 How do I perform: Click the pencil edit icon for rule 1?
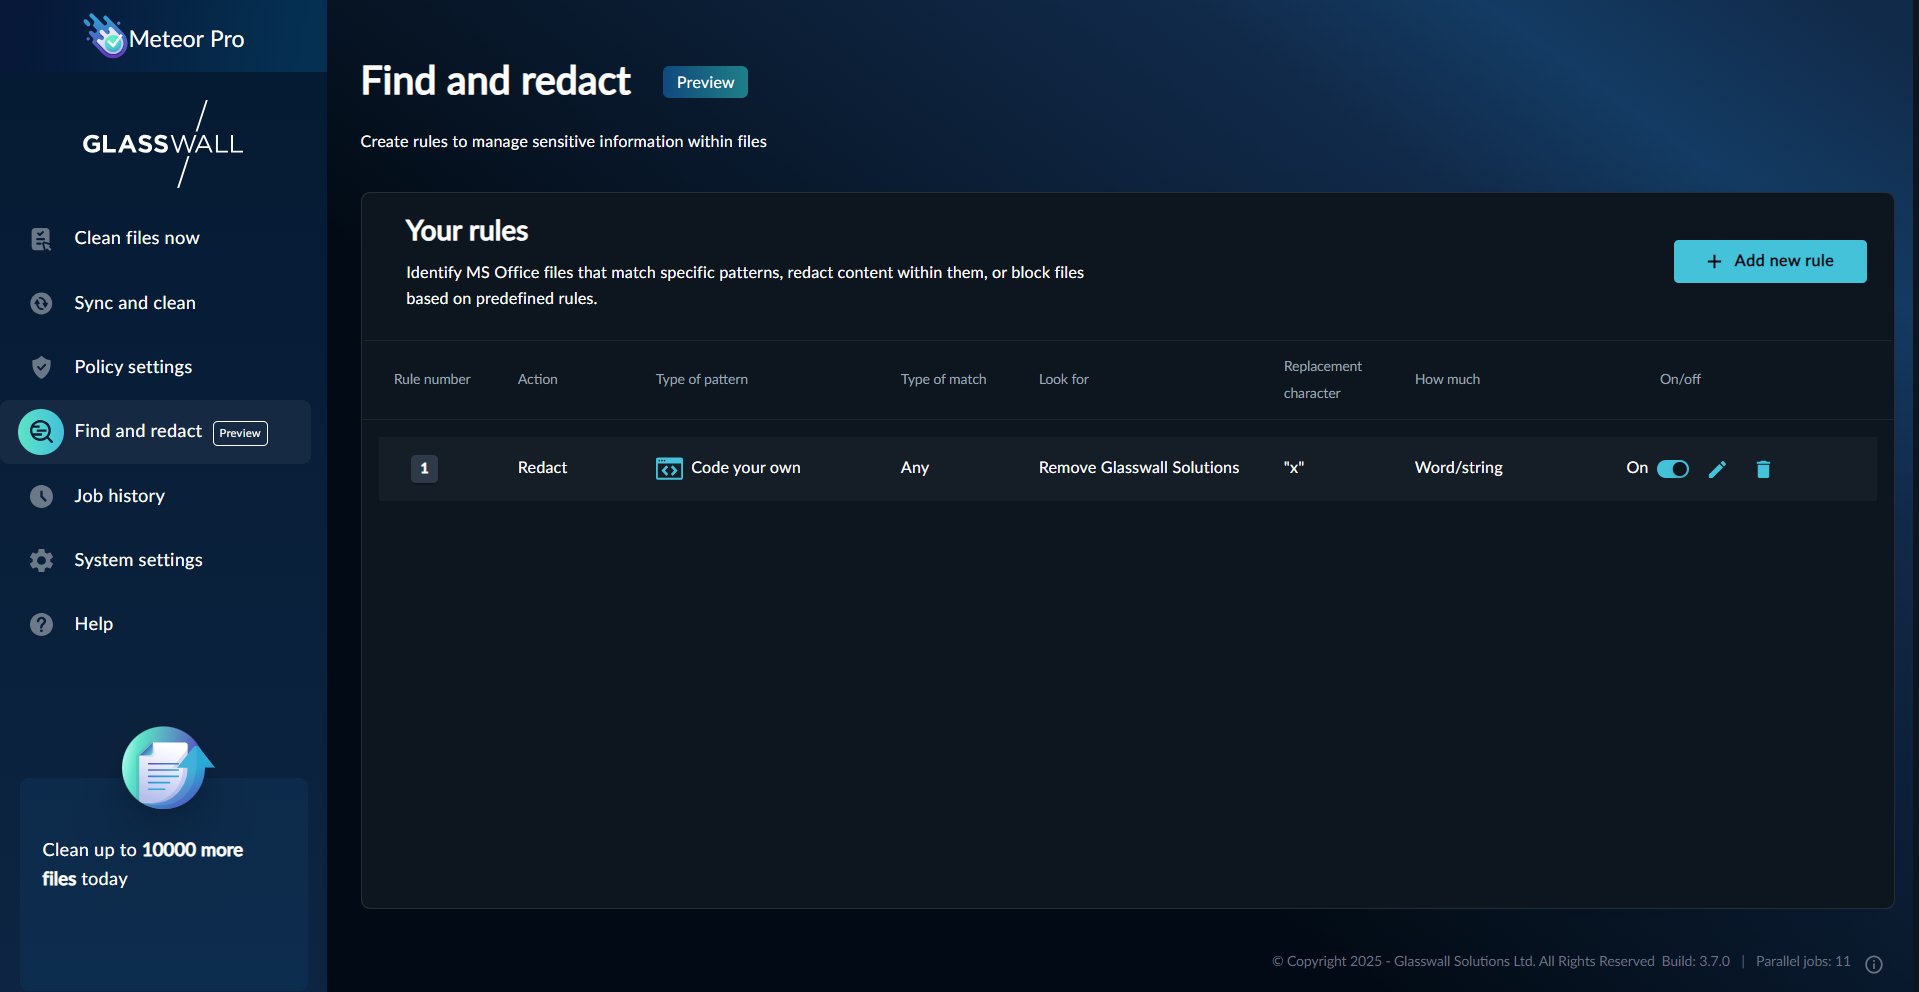point(1717,469)
